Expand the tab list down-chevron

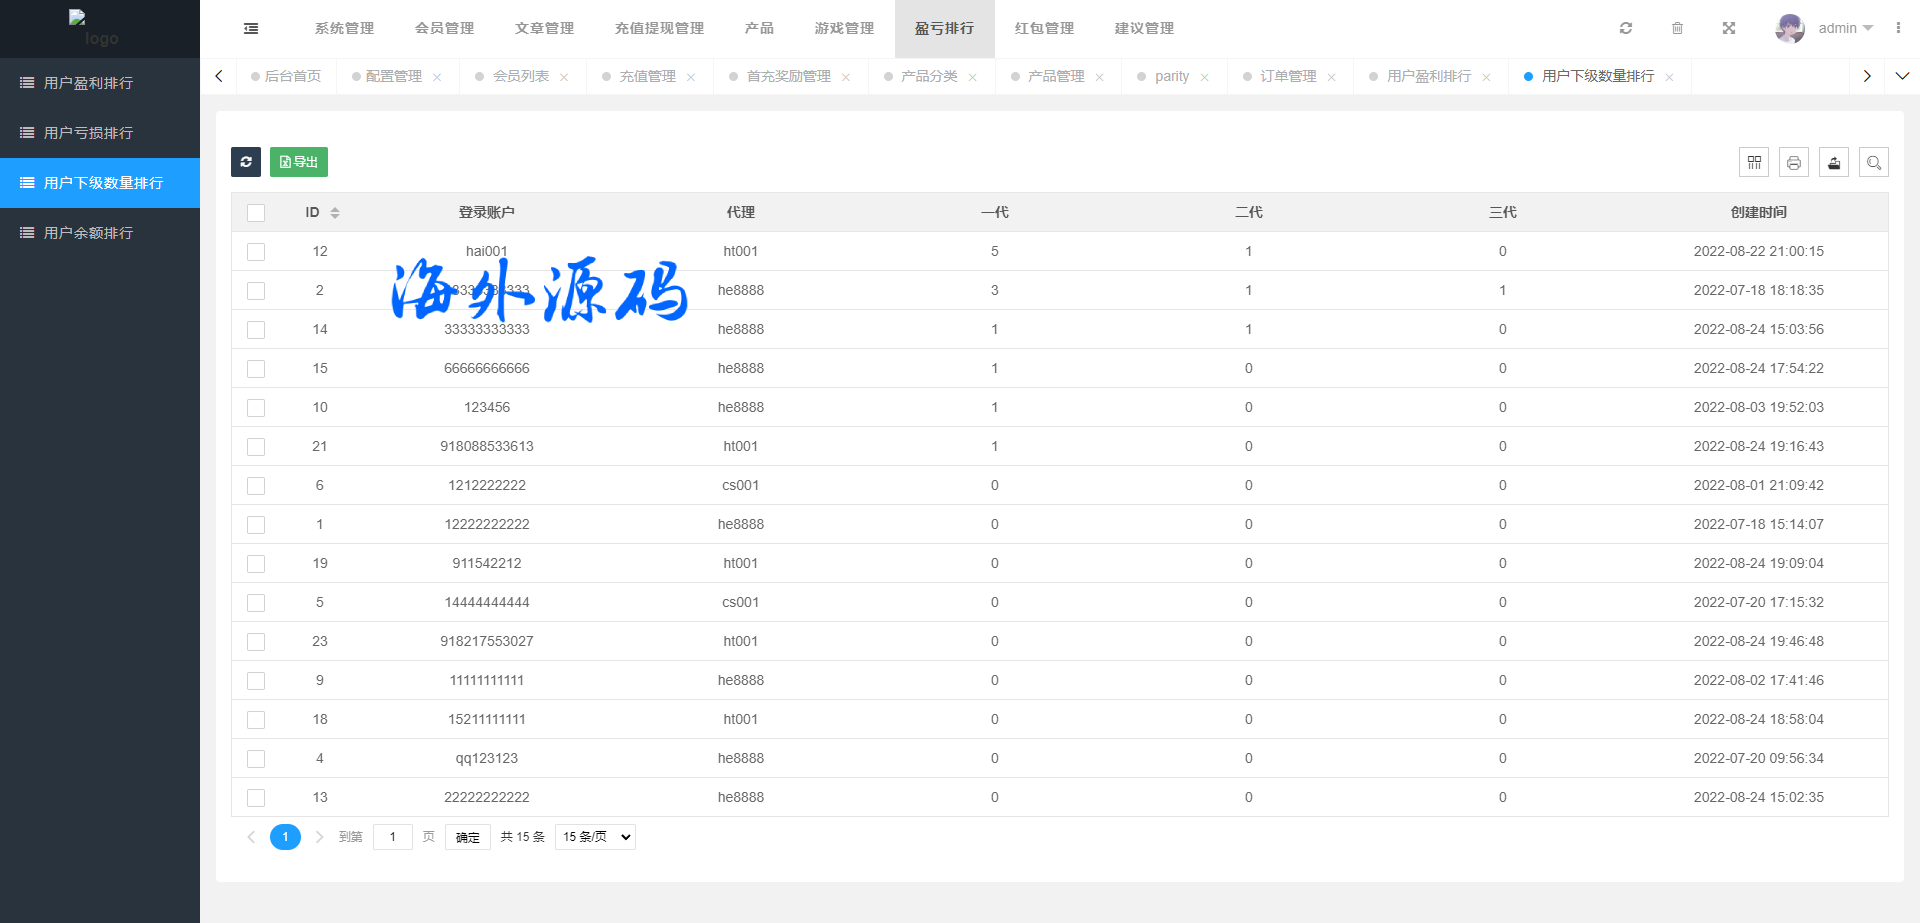[1902, 76]
